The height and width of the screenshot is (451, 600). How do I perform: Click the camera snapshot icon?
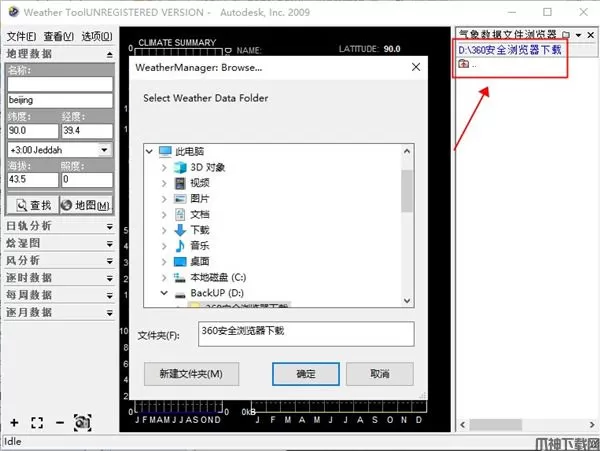83,423
